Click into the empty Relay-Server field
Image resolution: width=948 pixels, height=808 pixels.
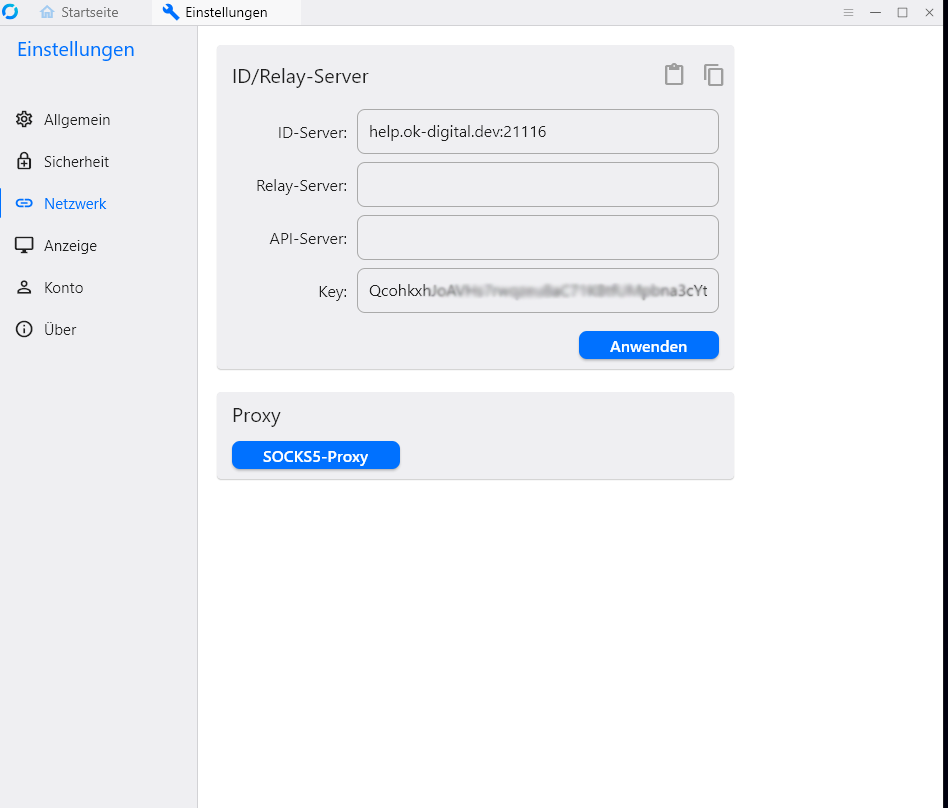click(537, 185)
